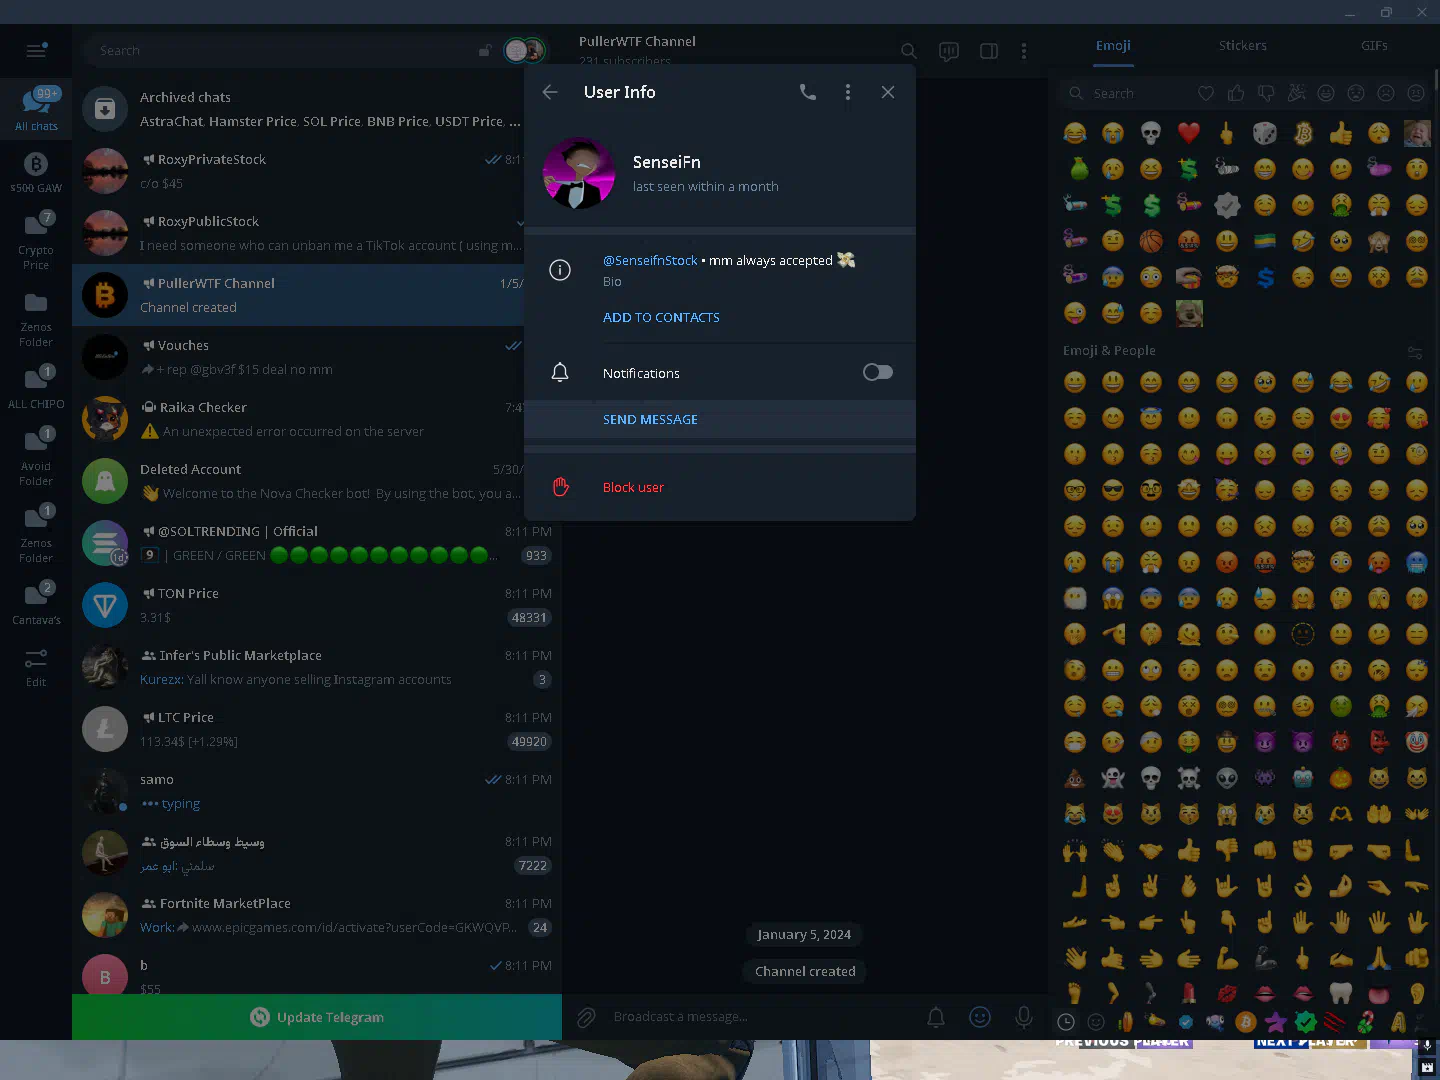Open the Cantava's folder
This screenshot has height=1080, width=1440.
click(x=36, y=604)
